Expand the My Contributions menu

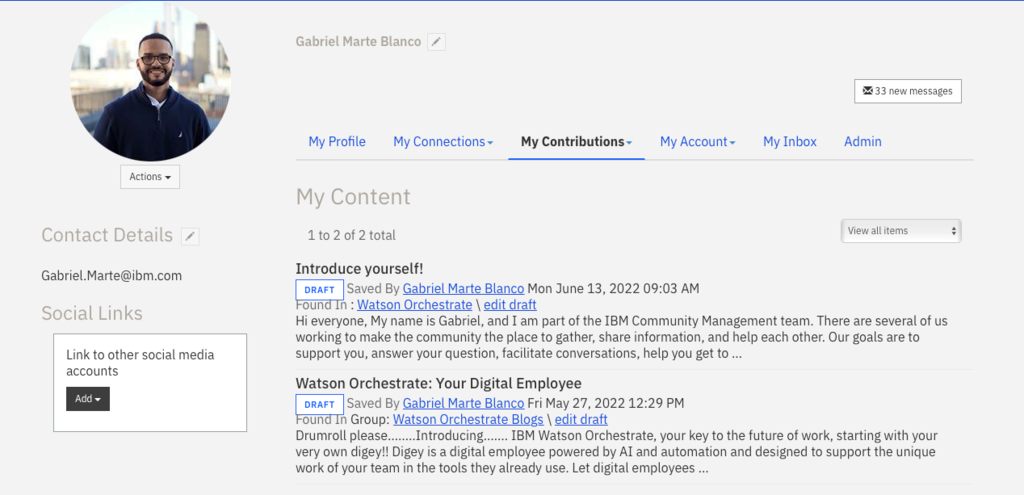pos(576,142)
